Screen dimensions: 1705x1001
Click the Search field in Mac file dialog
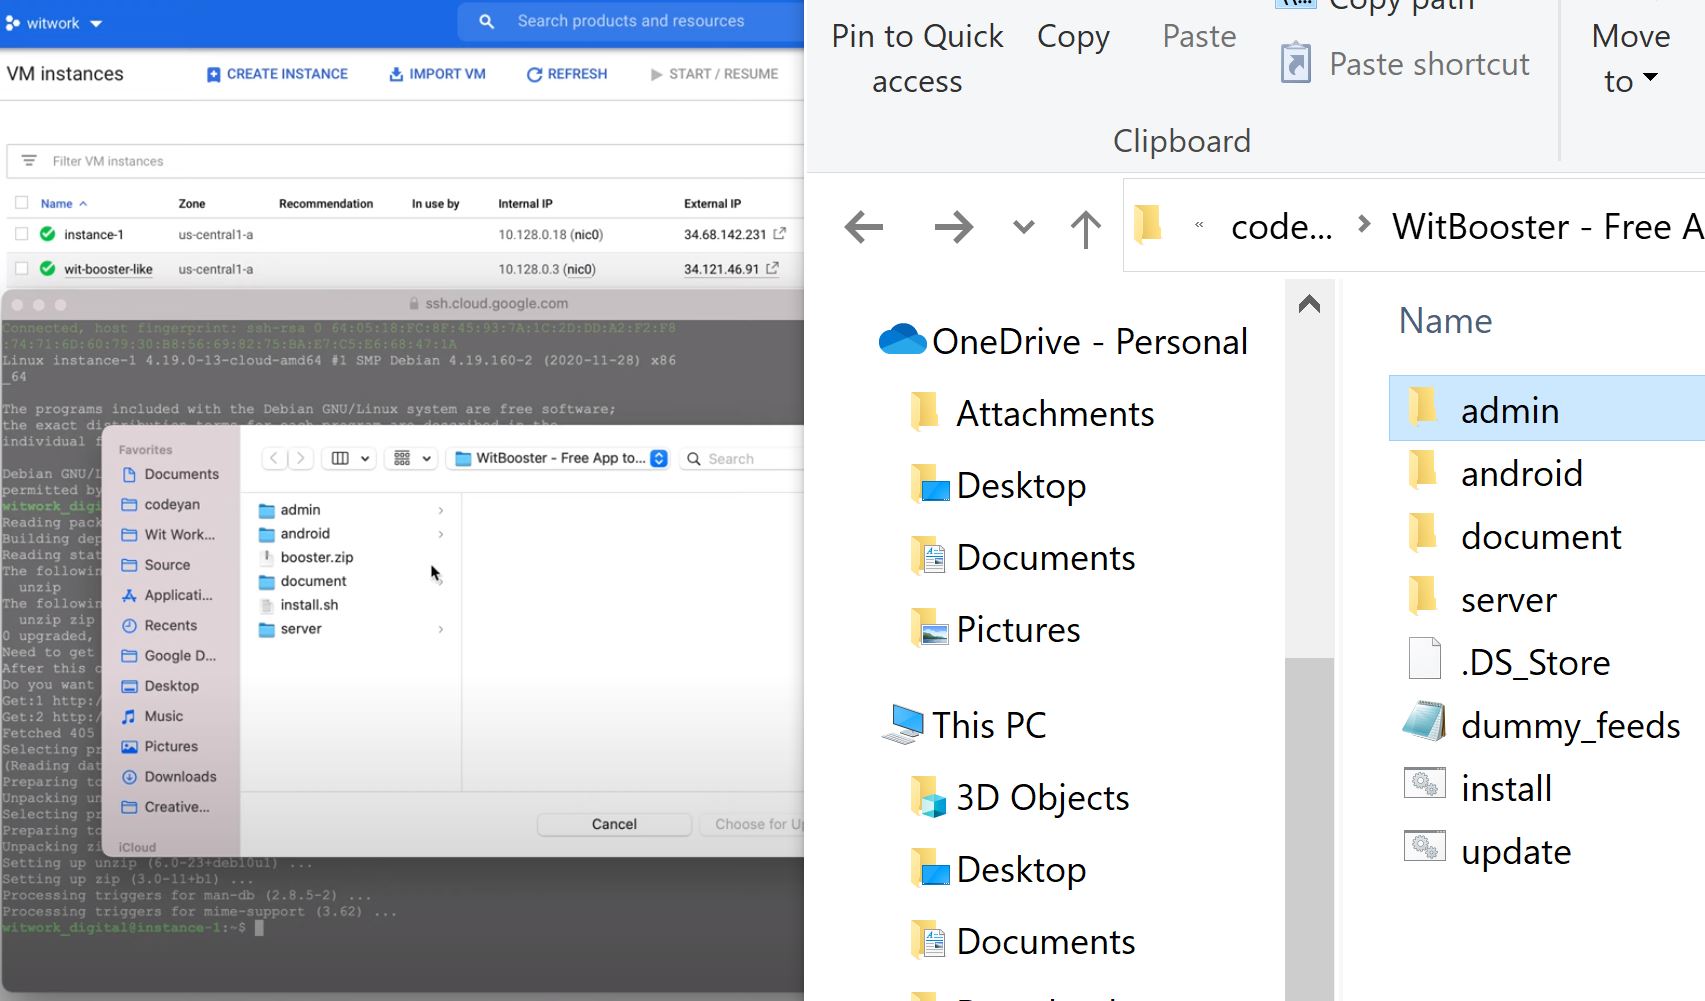click(742, 459)
